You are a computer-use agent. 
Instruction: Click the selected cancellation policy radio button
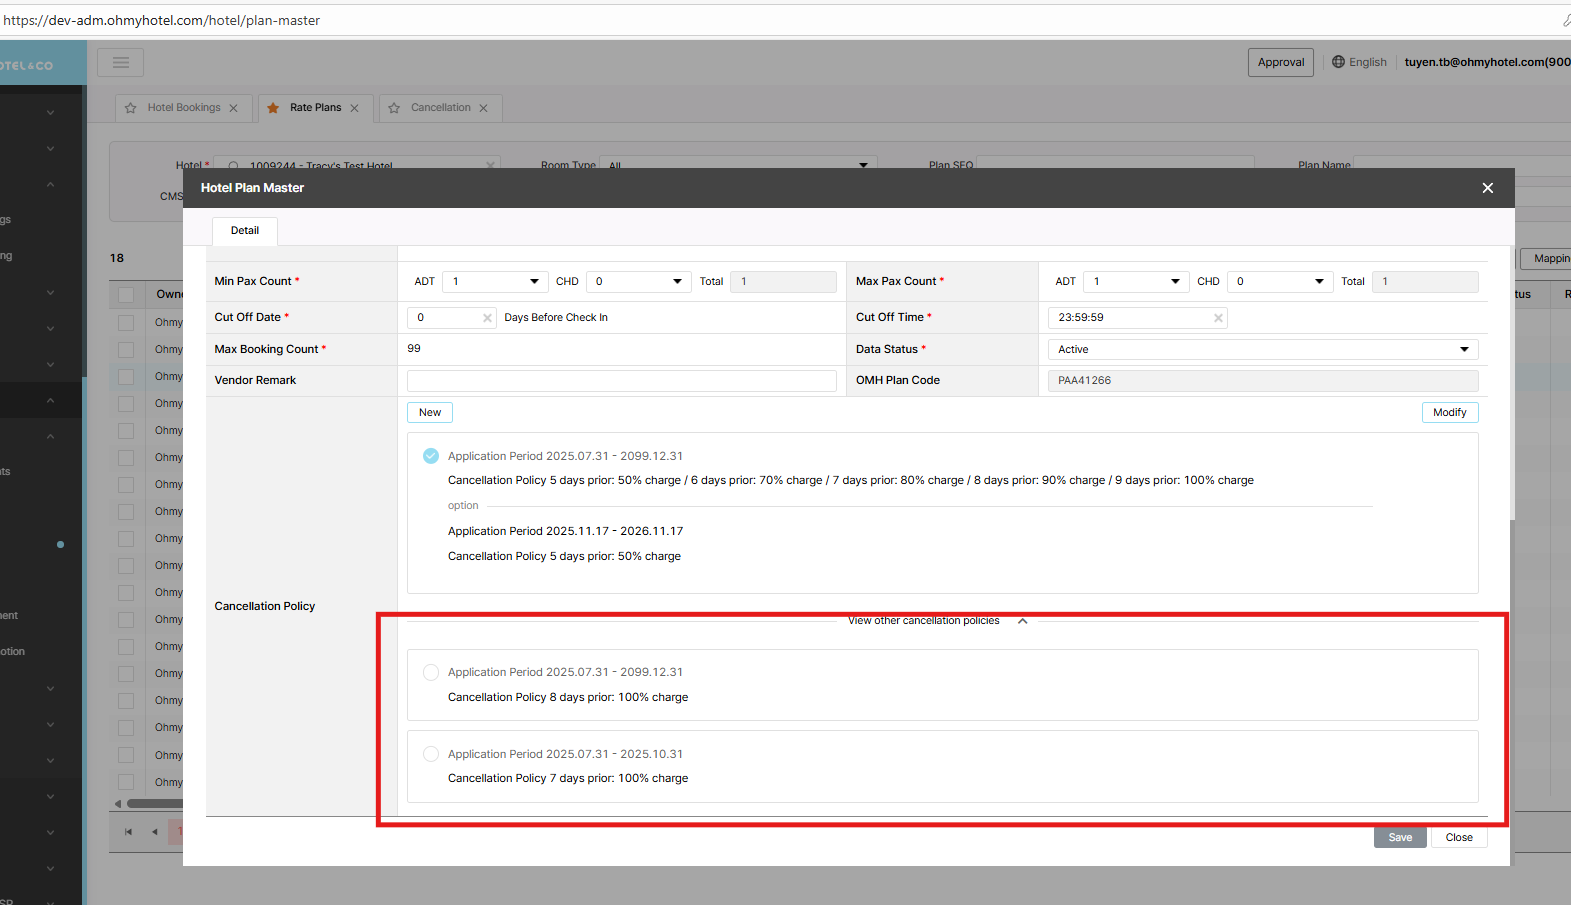tap(431, 456)
